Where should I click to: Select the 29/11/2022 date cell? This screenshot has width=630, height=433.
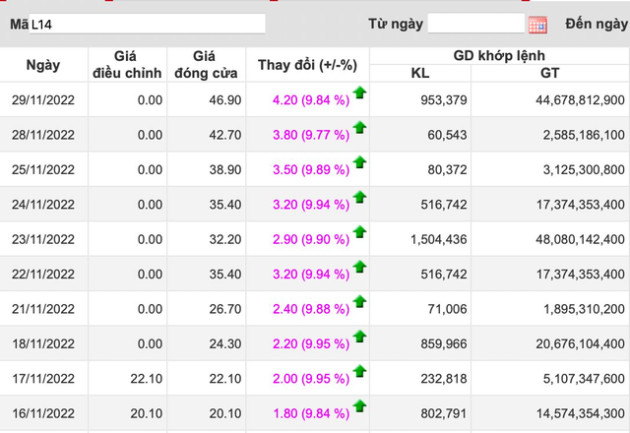tap(43, 100)
